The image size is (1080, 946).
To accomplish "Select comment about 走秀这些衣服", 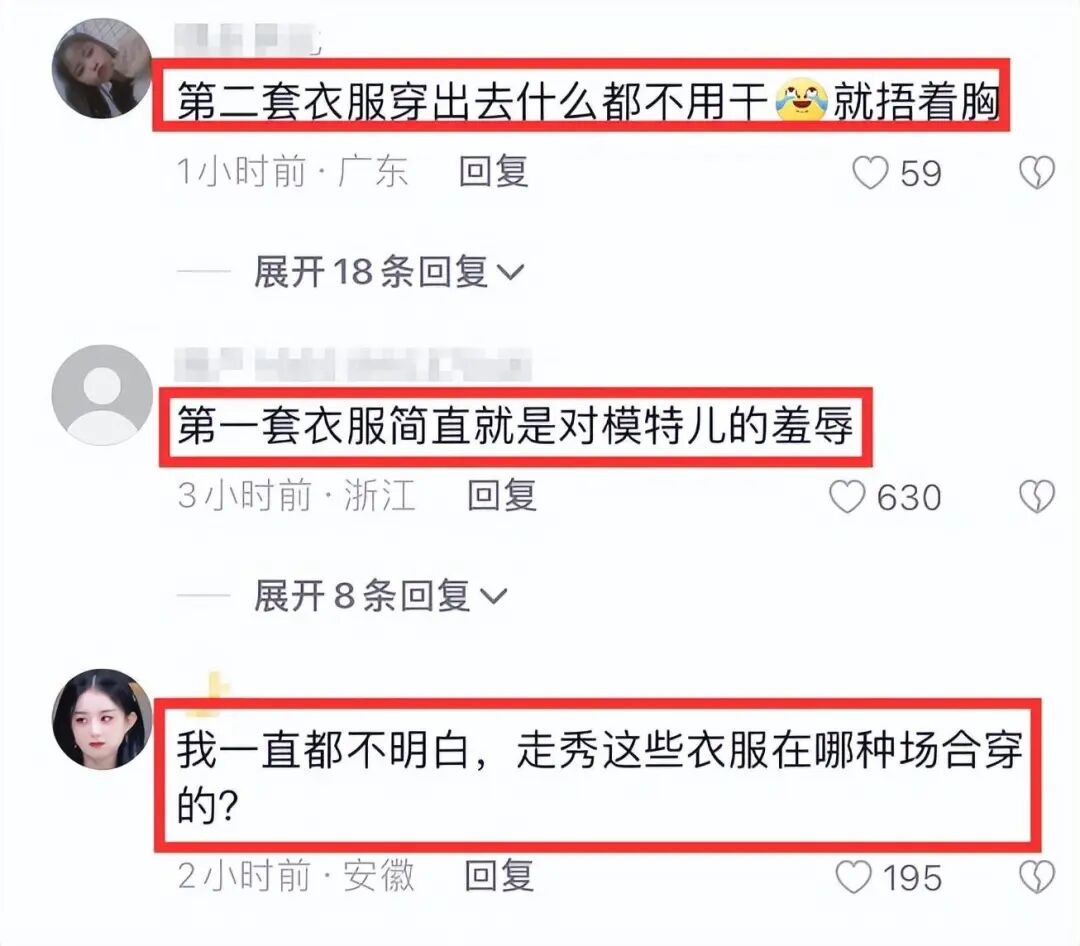I will click(x=599, y=777).
